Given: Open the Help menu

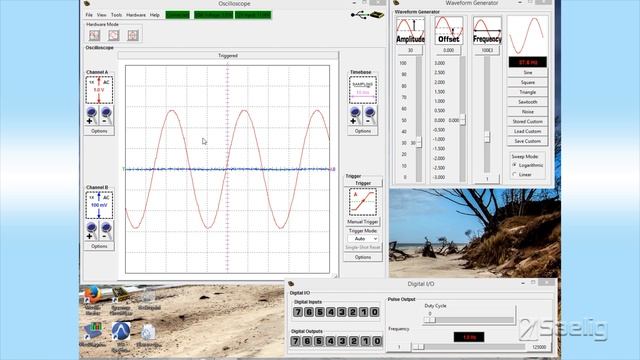Looking at the screenshot, I should coord(155,15).
